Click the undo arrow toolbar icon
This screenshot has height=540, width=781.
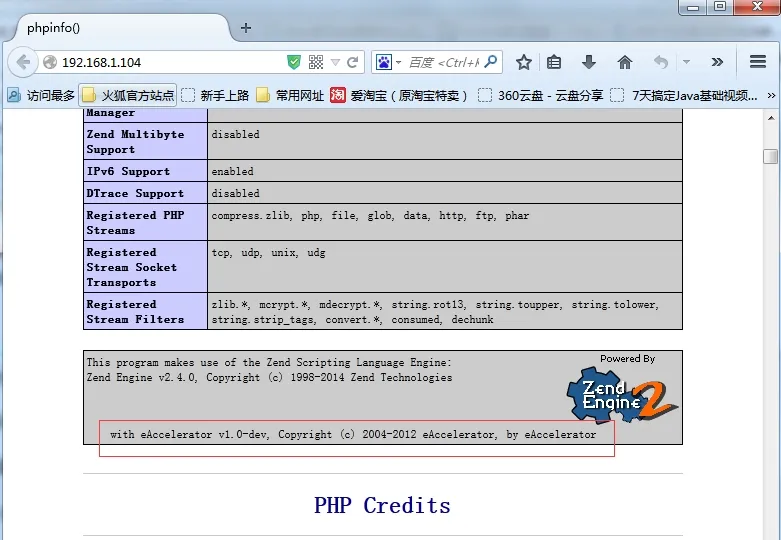661,62
